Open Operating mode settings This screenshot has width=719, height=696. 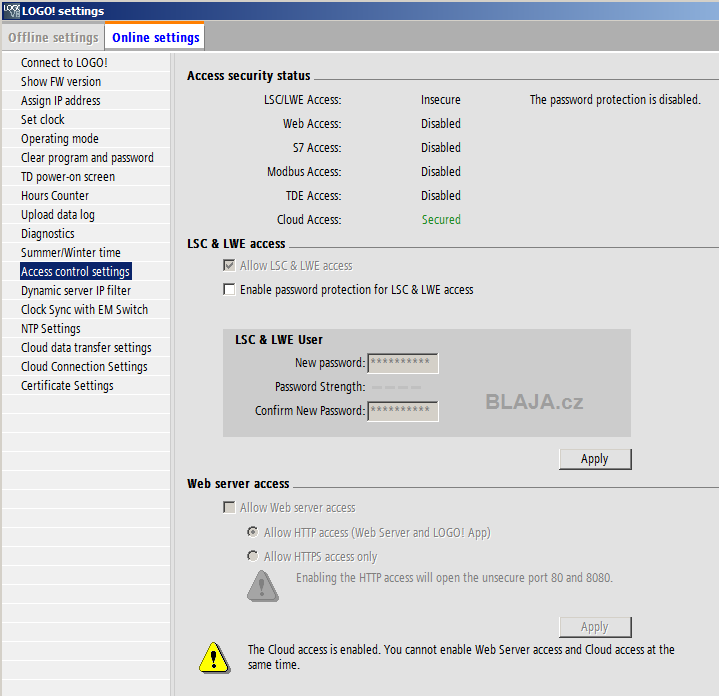pyautogui.click(x=60, y=138)
